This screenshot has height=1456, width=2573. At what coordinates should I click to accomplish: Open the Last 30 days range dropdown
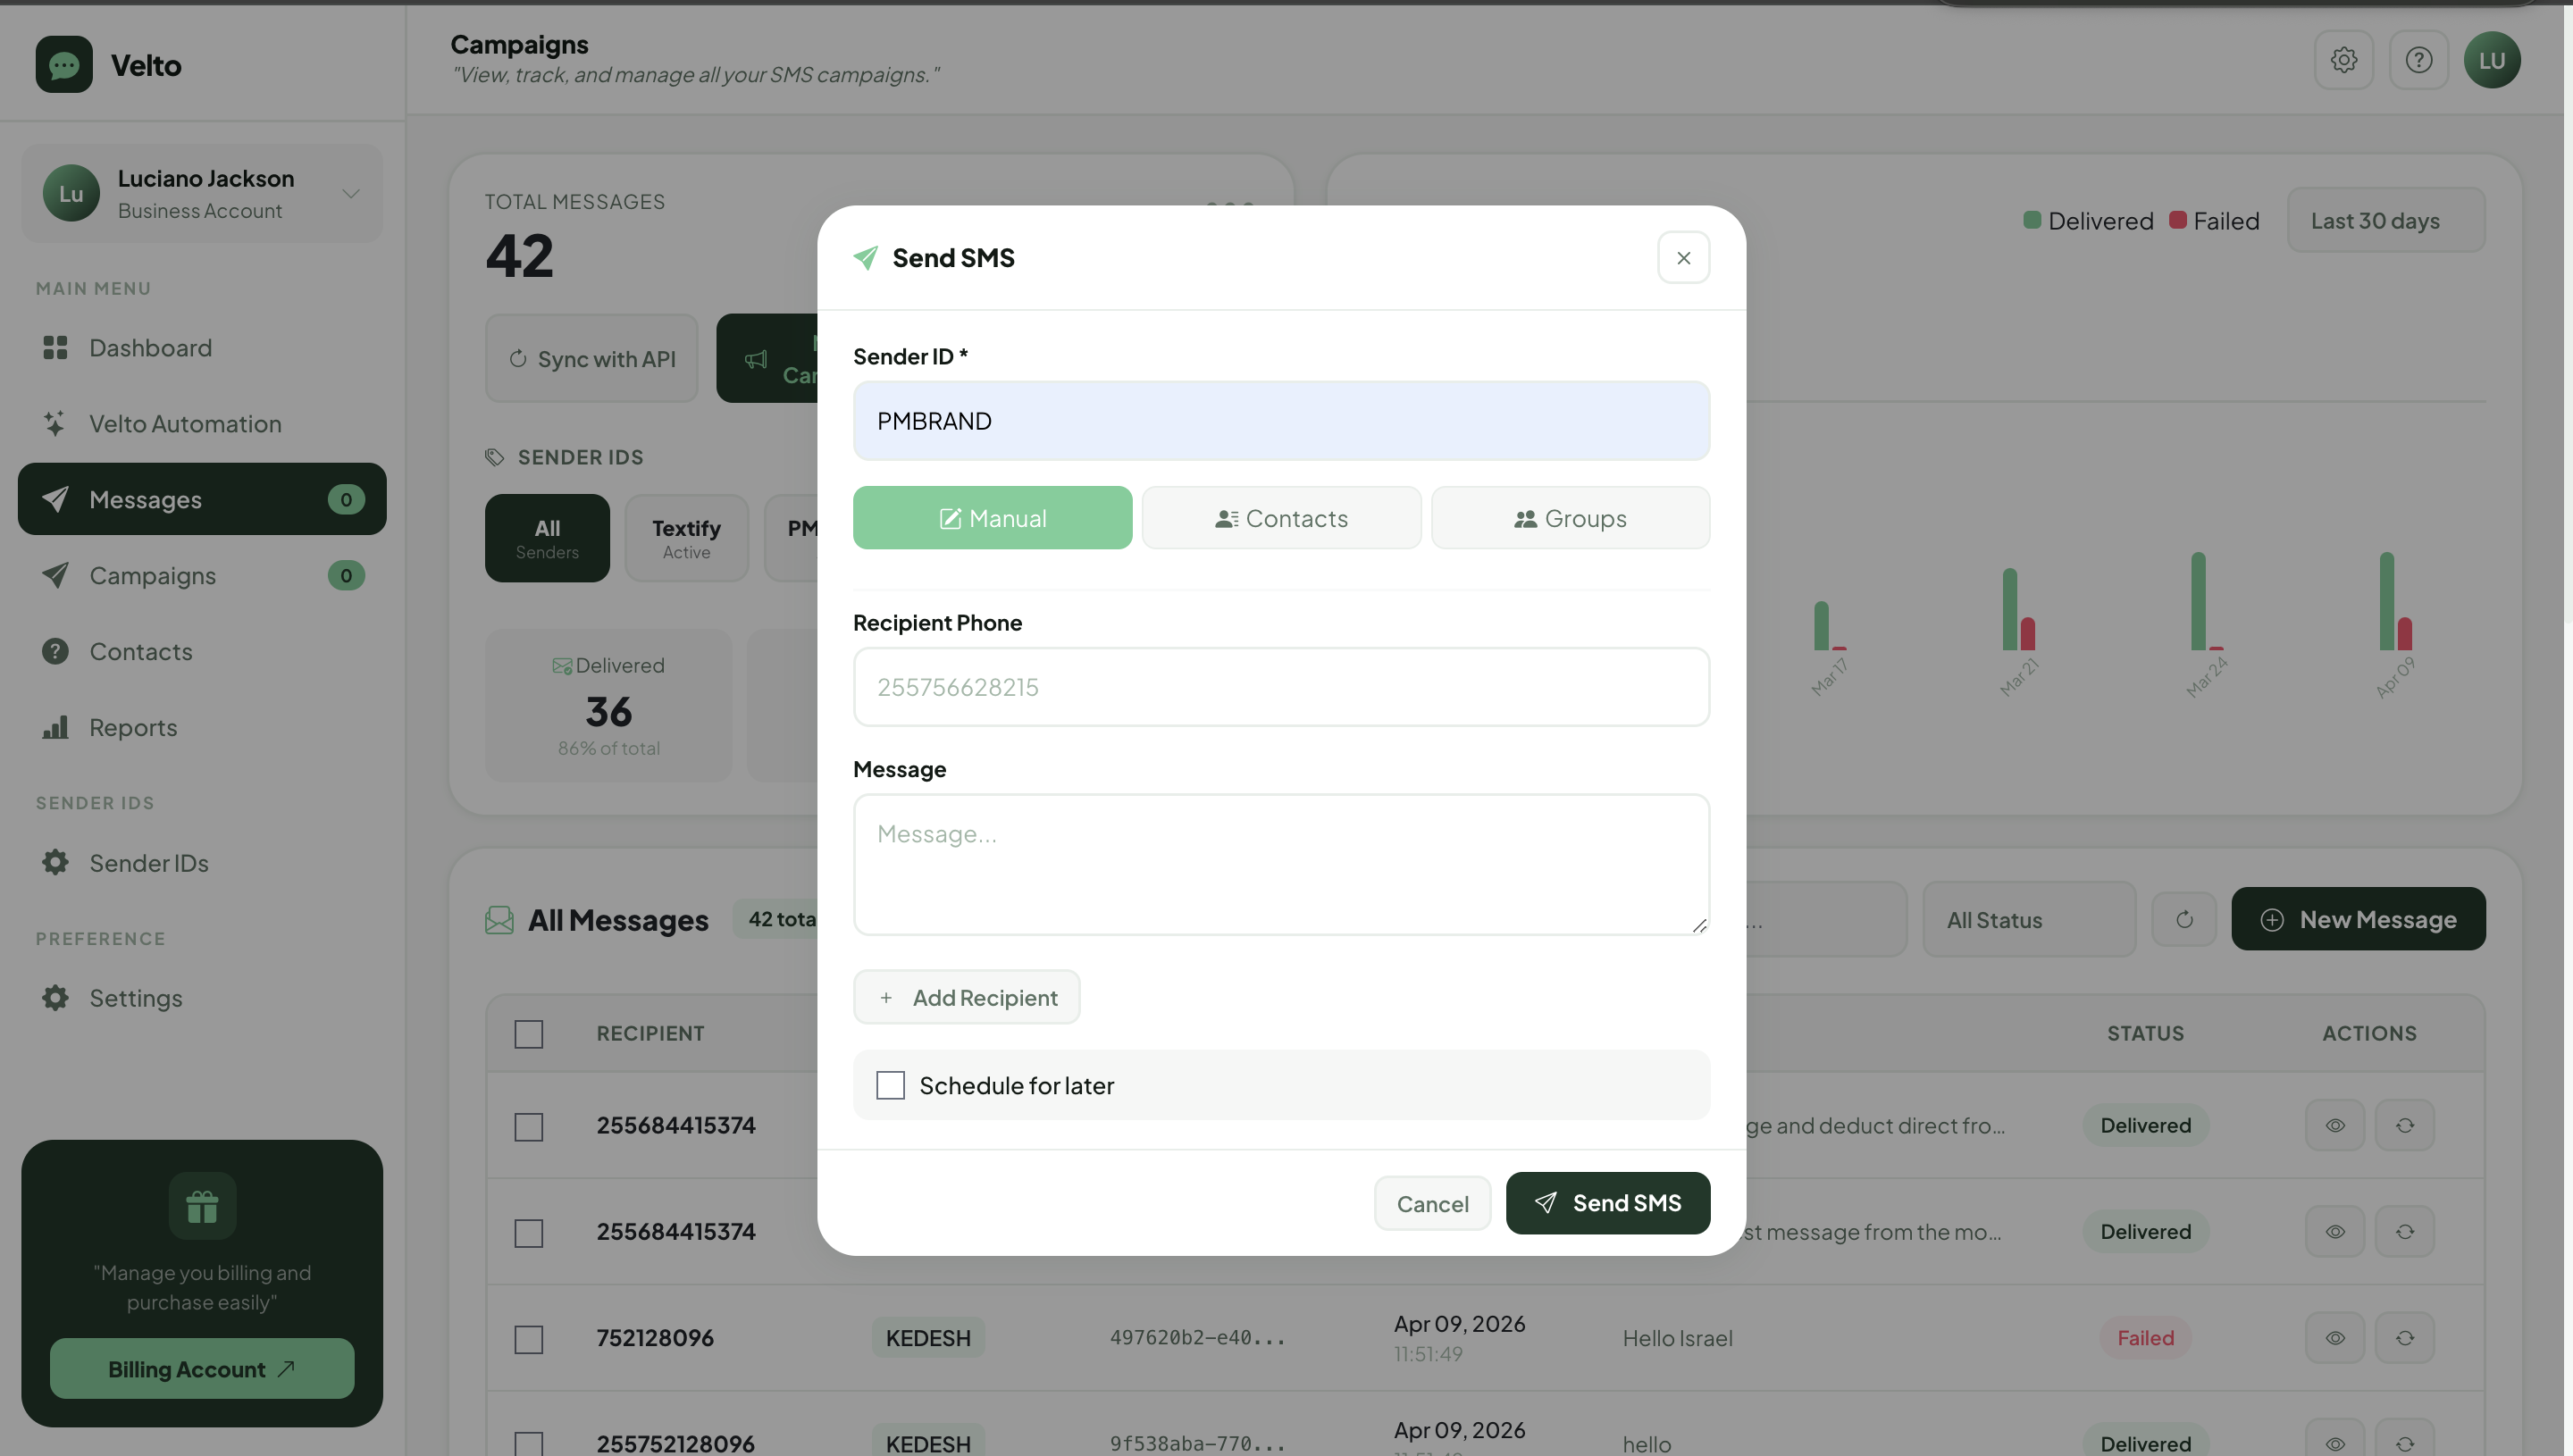(2385, 220)
